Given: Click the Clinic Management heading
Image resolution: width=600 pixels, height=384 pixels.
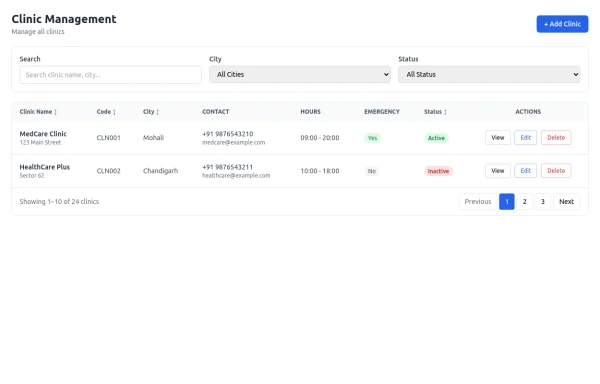Looking at the screenshot, I should click(x=64, y=19).
